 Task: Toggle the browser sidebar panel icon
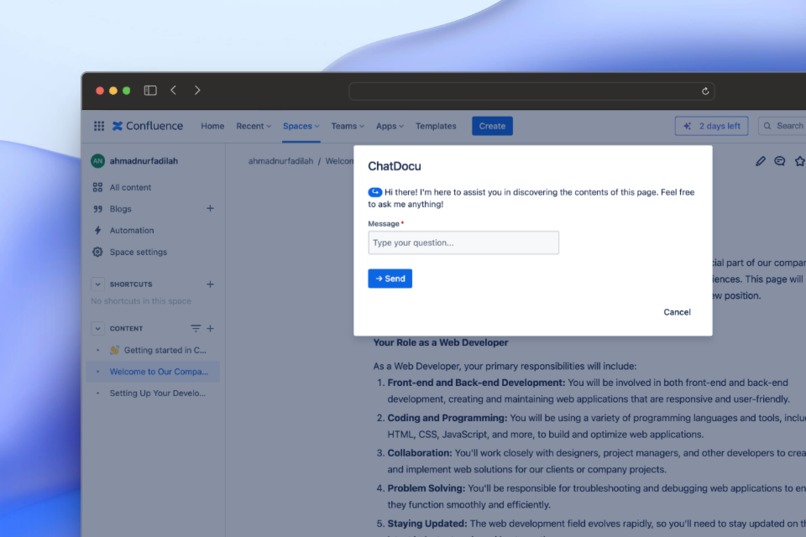coord(150,90)
